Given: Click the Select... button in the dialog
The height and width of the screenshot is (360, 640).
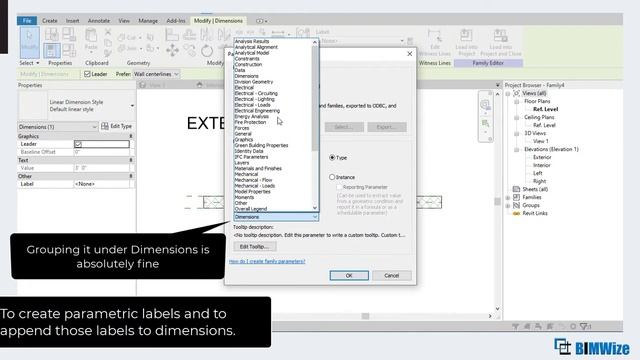Looking at the screenshot, I should [344, 127].
